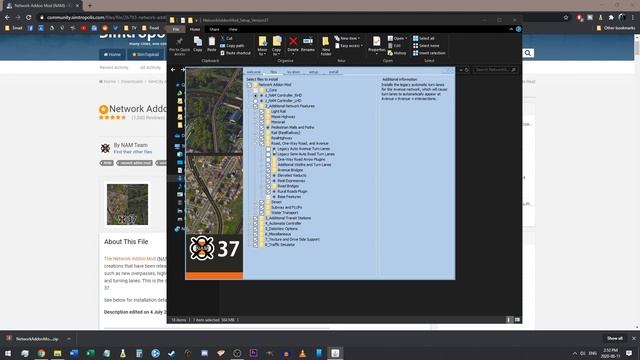The height and width of the screenshot is (360, 640).
Task: Click Home button on Simtropolis nav
Action: 112,54
